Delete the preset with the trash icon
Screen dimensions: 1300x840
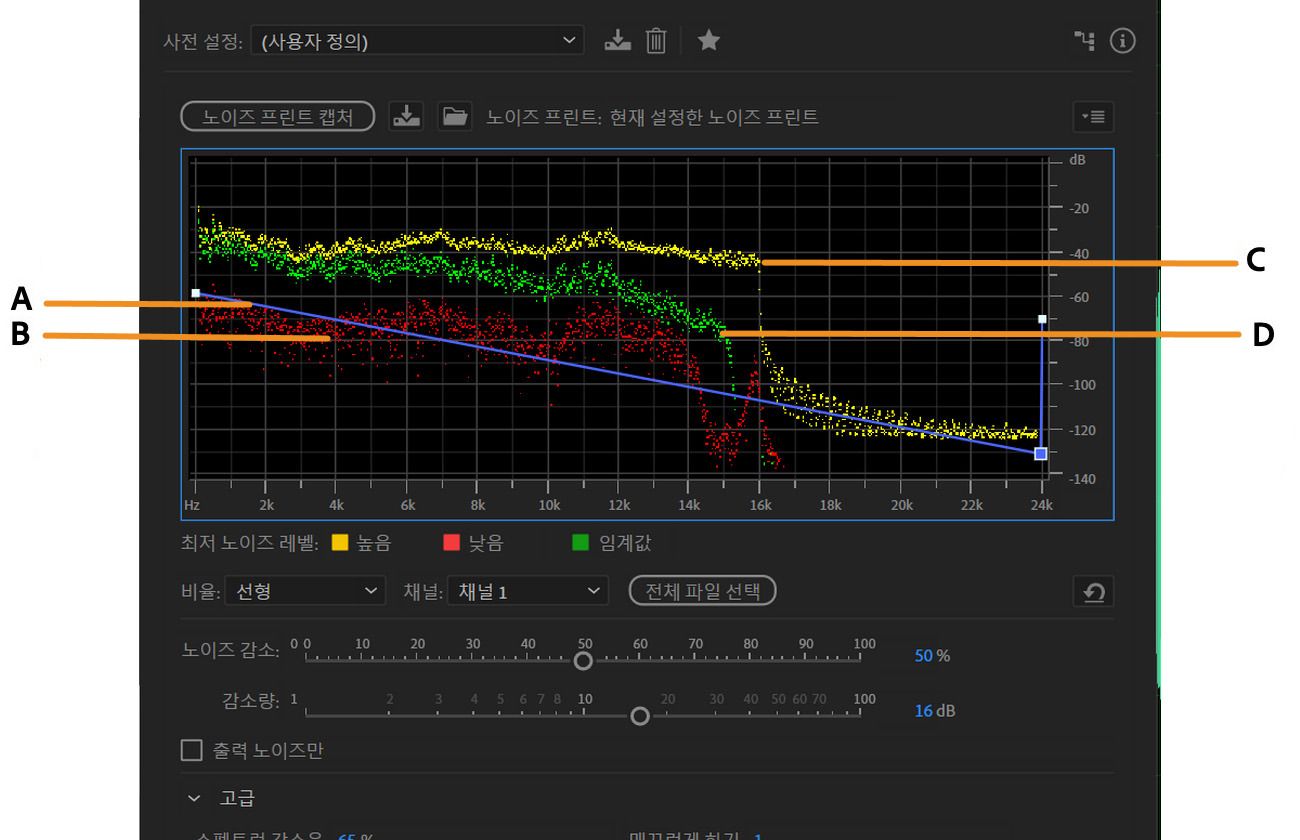click(x=656, y=41)
